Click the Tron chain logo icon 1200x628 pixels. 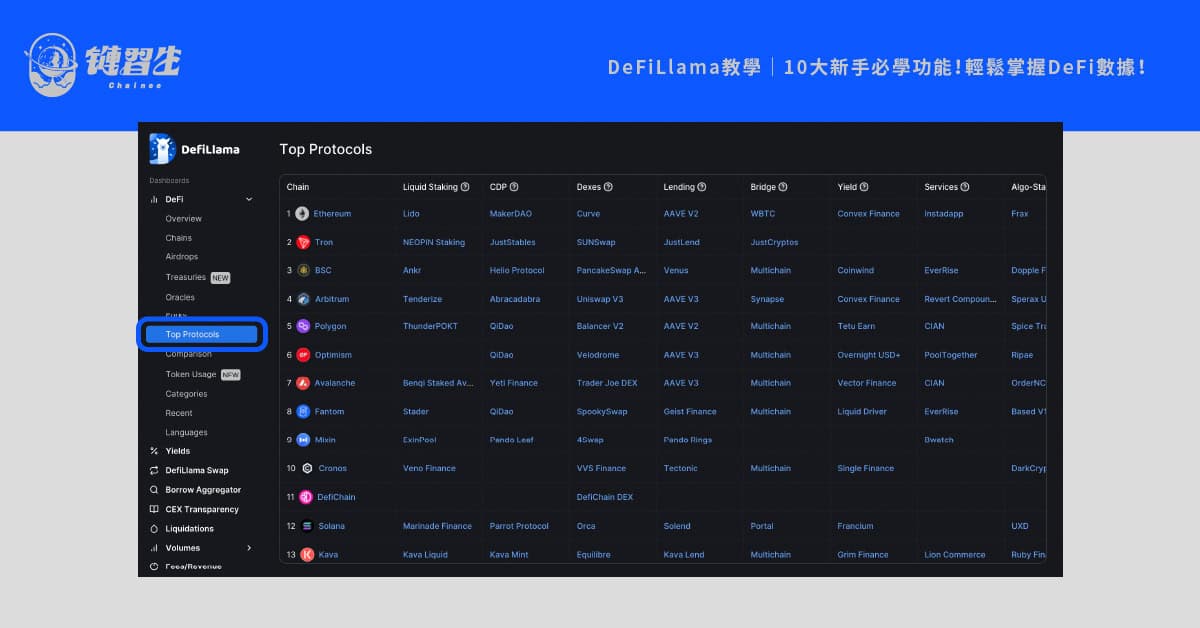(303, 242)
